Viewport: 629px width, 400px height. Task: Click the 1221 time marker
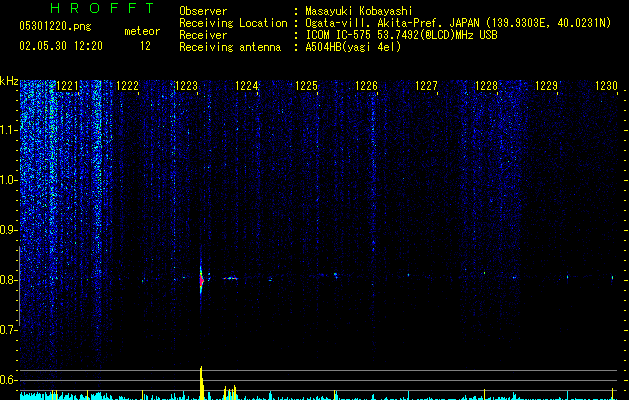67,86
